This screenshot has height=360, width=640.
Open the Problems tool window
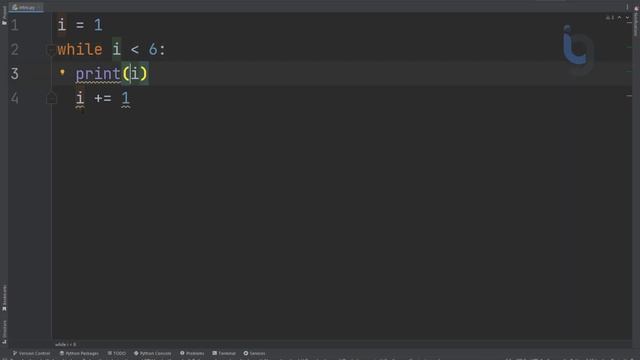pos(192,353)
